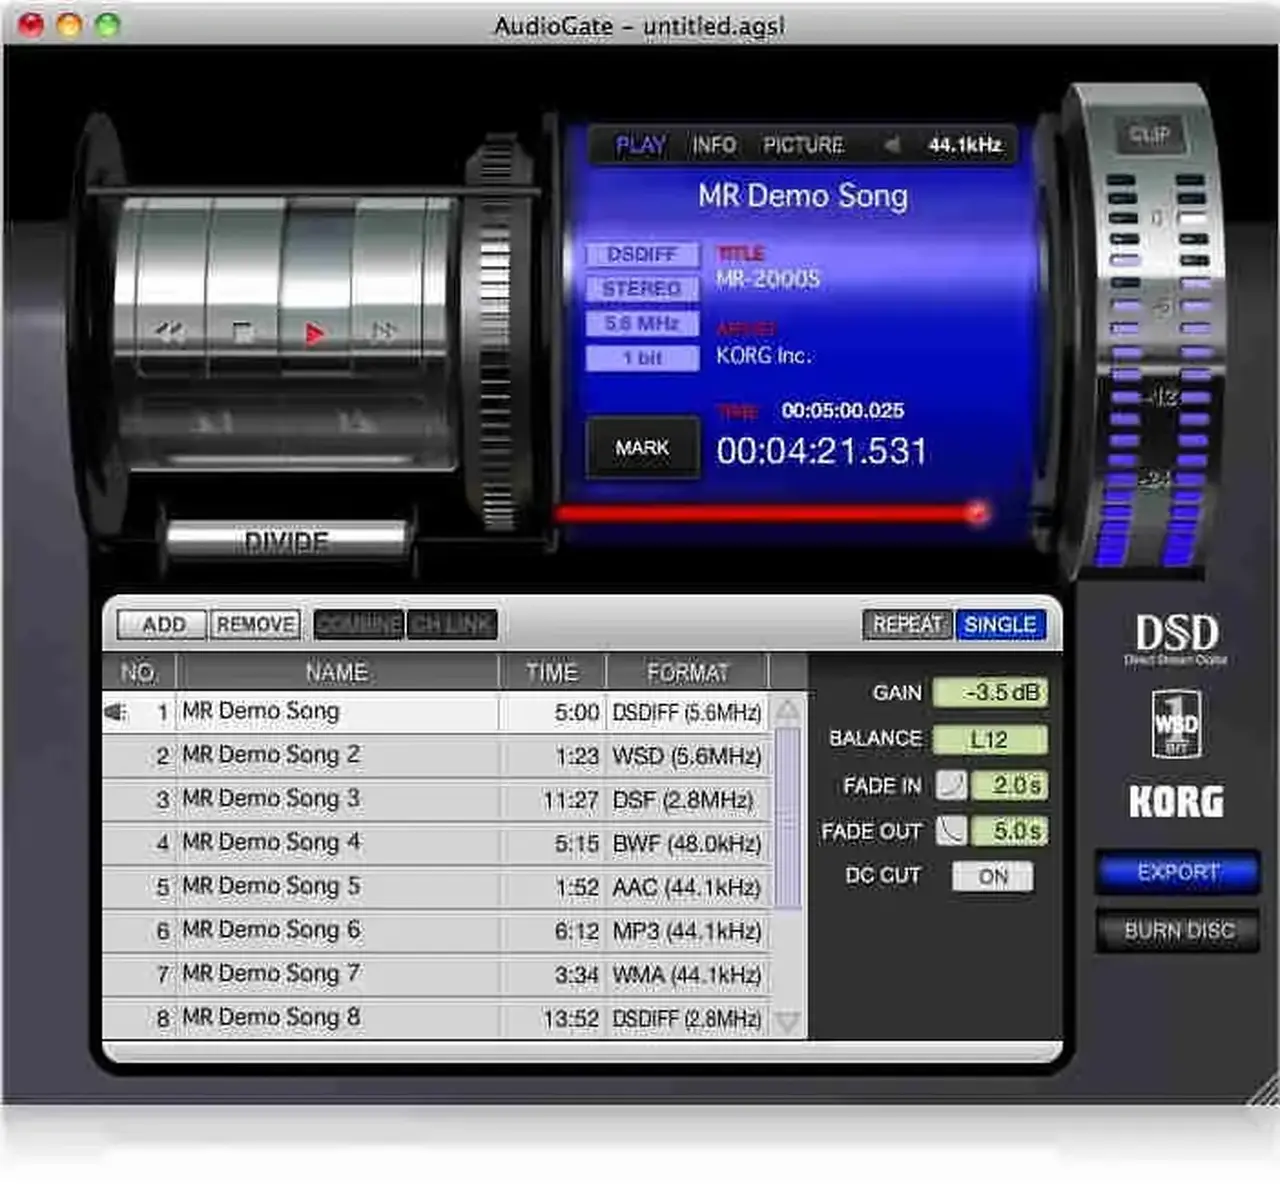This screenshot has width=1280, height=1187.
Task: Click the red playback position slider knob
Action: (977, 513)
